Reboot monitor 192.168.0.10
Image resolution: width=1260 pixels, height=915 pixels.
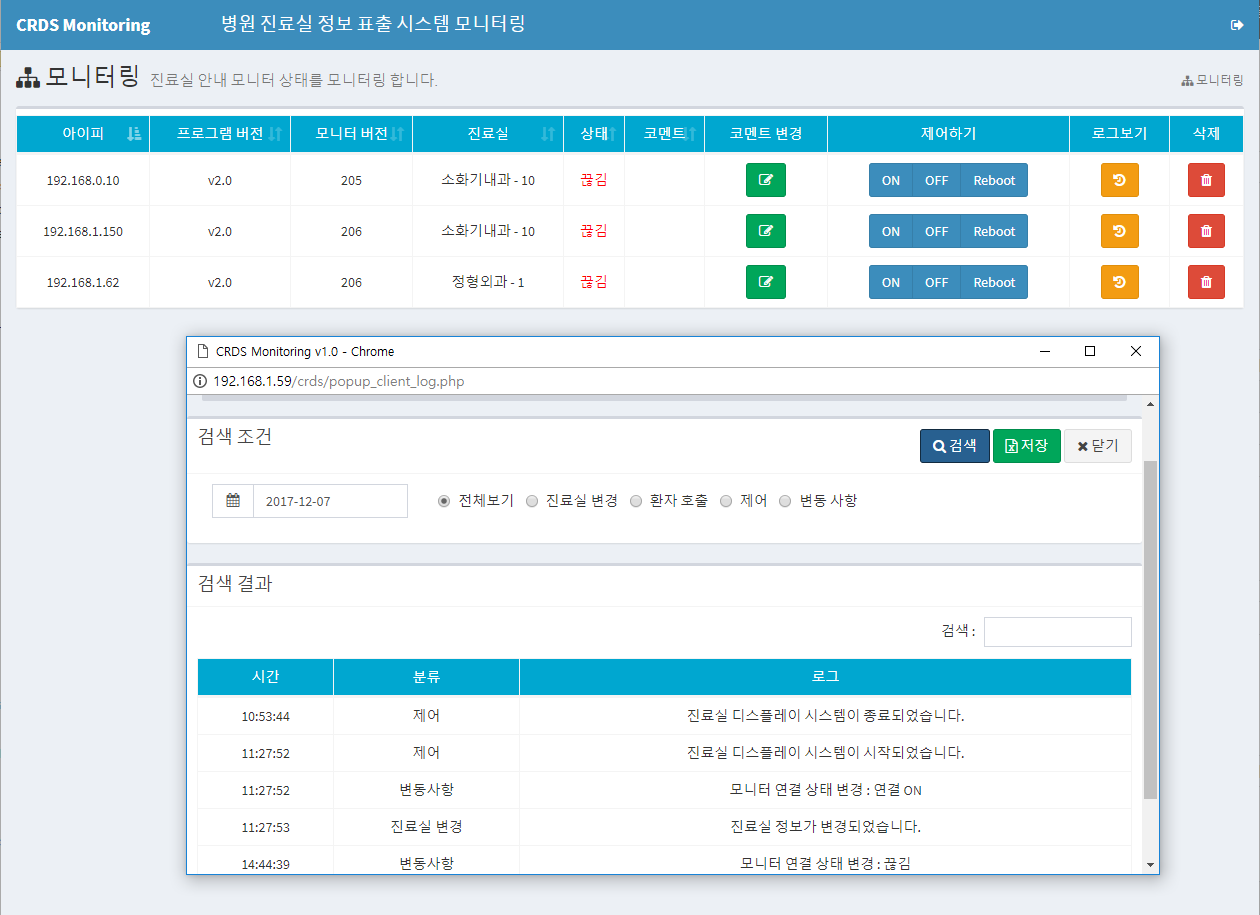coord(994,180)
